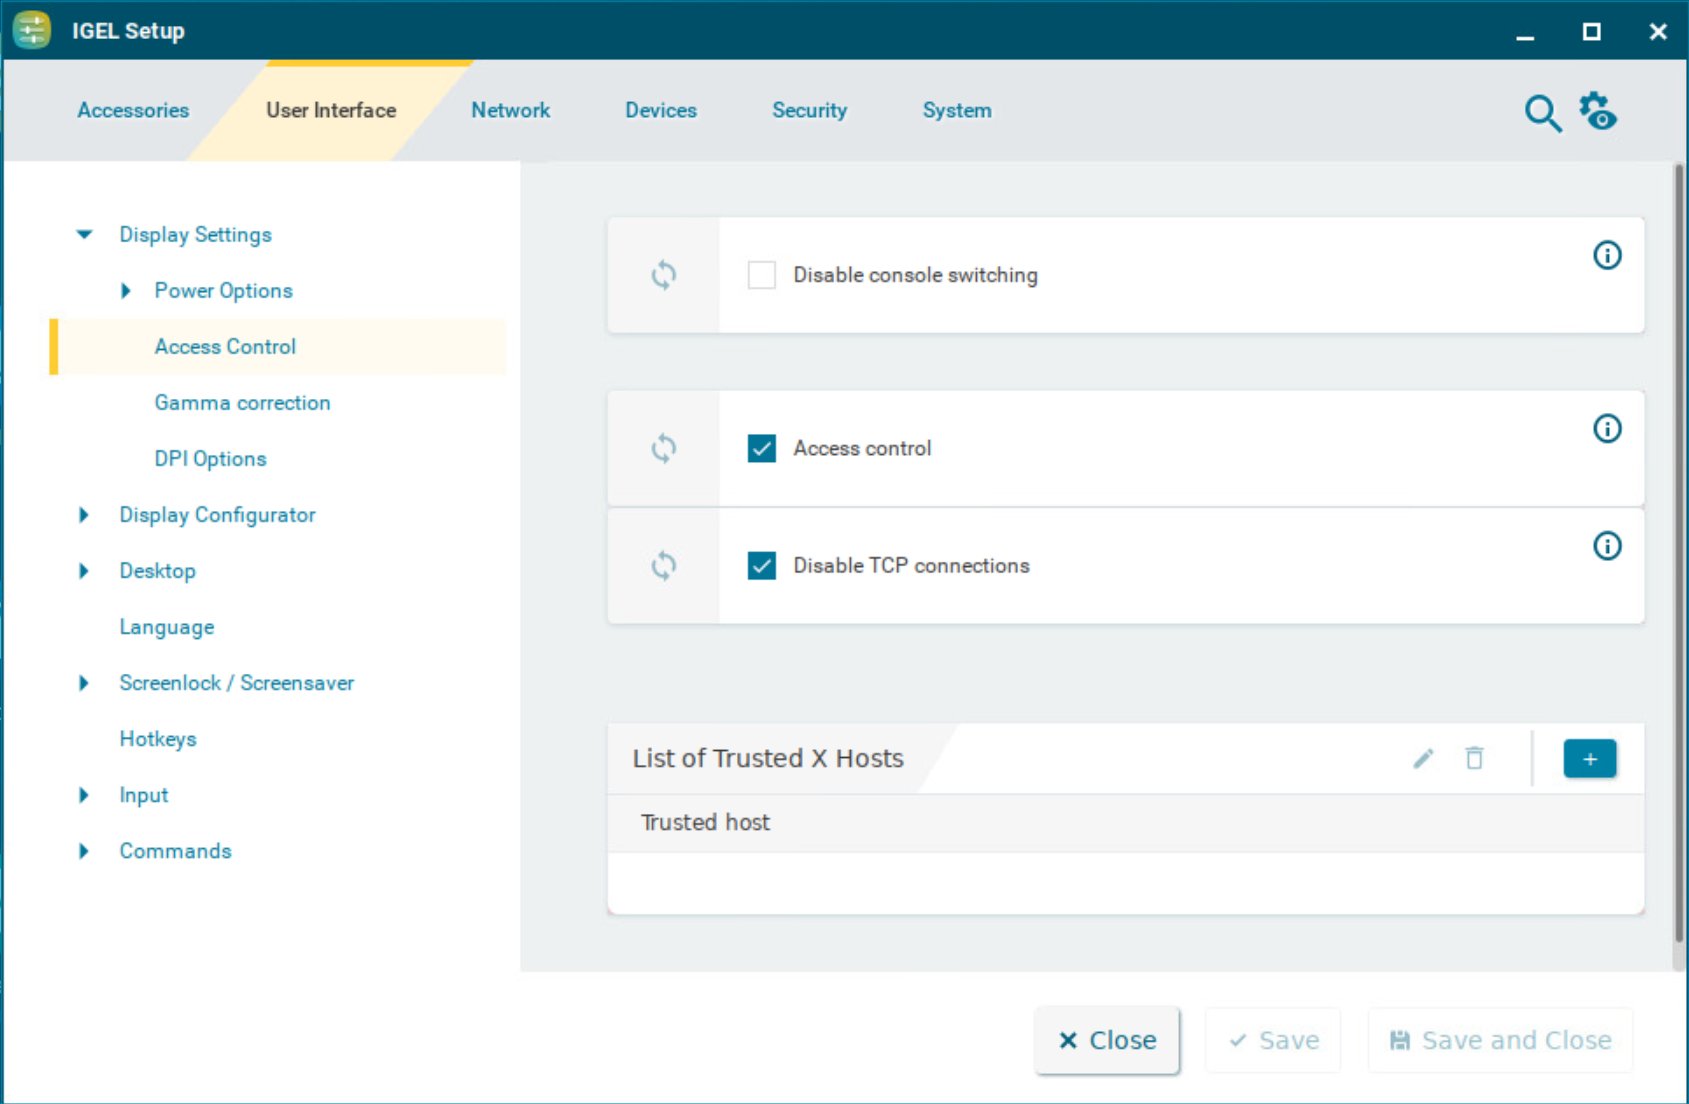
Task: Open the search magnifier icon
Action: (1542, 113)
